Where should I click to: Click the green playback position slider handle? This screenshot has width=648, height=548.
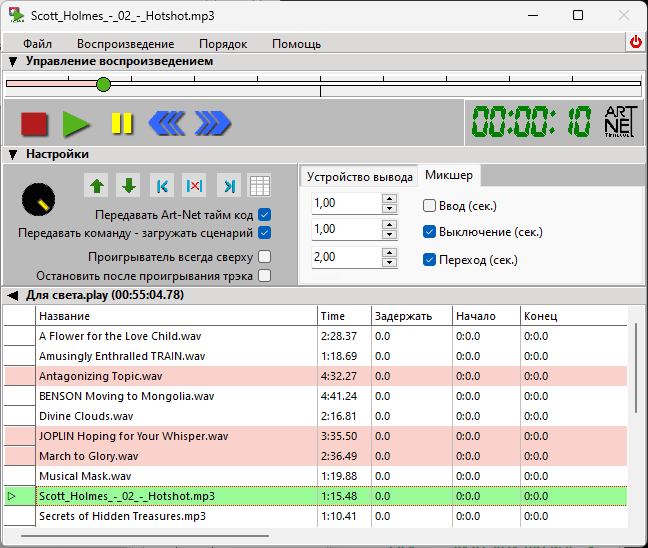(x=103, y=84)
